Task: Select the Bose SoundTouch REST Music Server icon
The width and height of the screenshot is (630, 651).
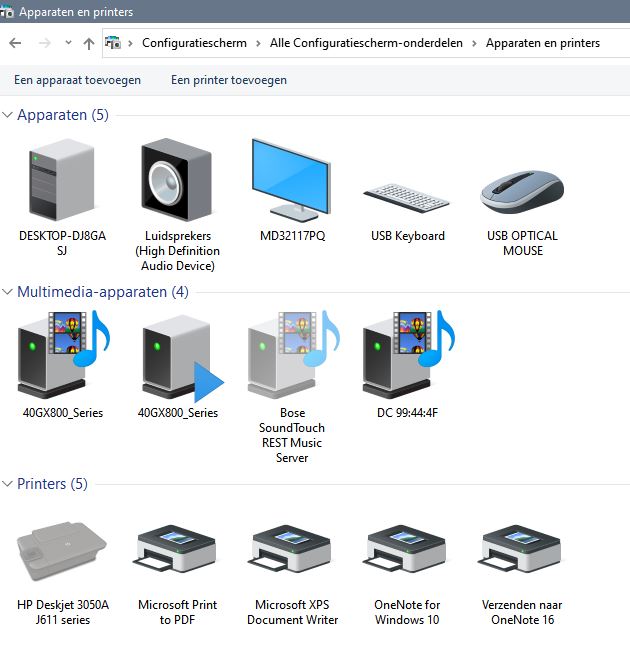Action: (x=293, y=354)
